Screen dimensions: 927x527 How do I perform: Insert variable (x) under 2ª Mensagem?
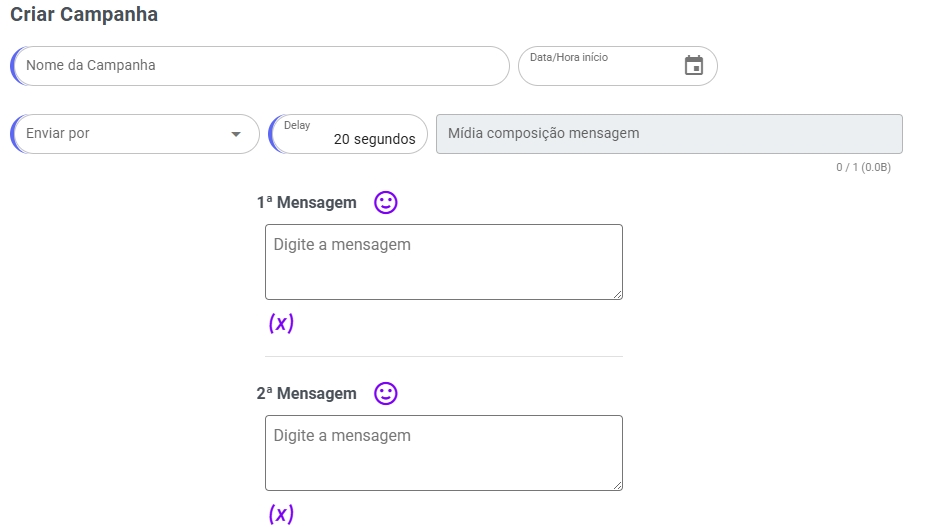click(281, 514)
